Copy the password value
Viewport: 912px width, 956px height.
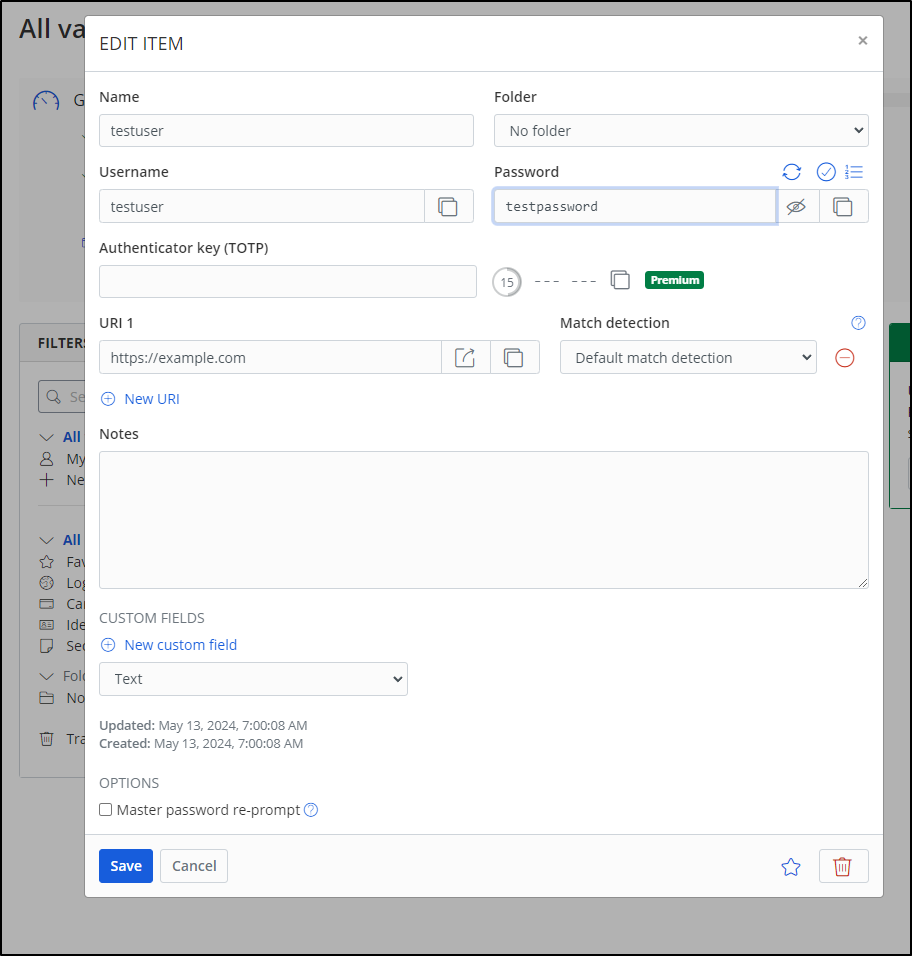click(x=843, y=207)
